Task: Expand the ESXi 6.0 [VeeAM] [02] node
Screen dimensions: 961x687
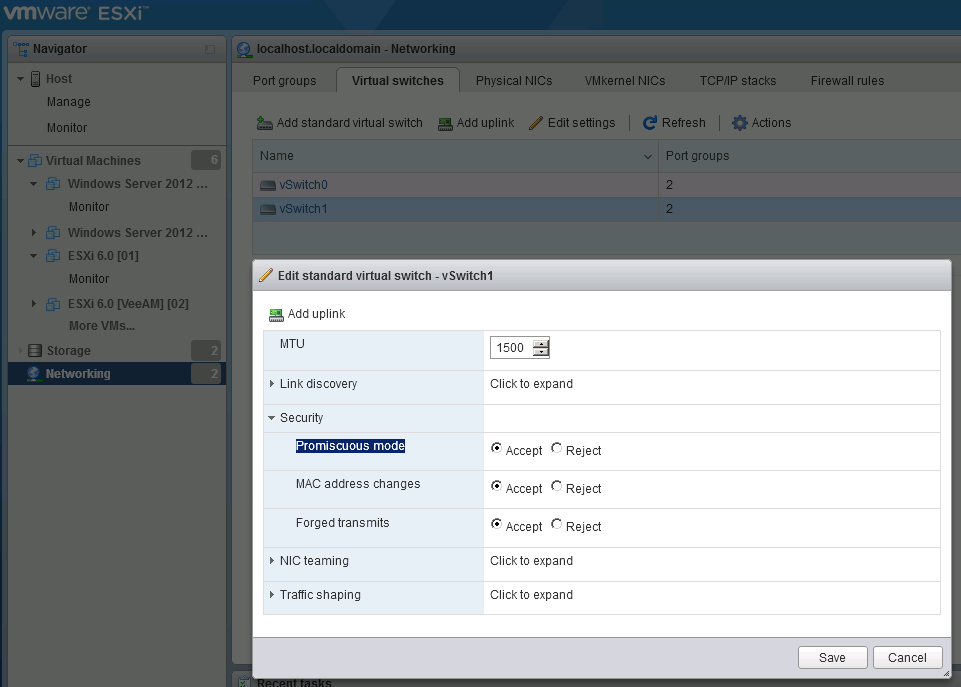Action: point(34,303)
